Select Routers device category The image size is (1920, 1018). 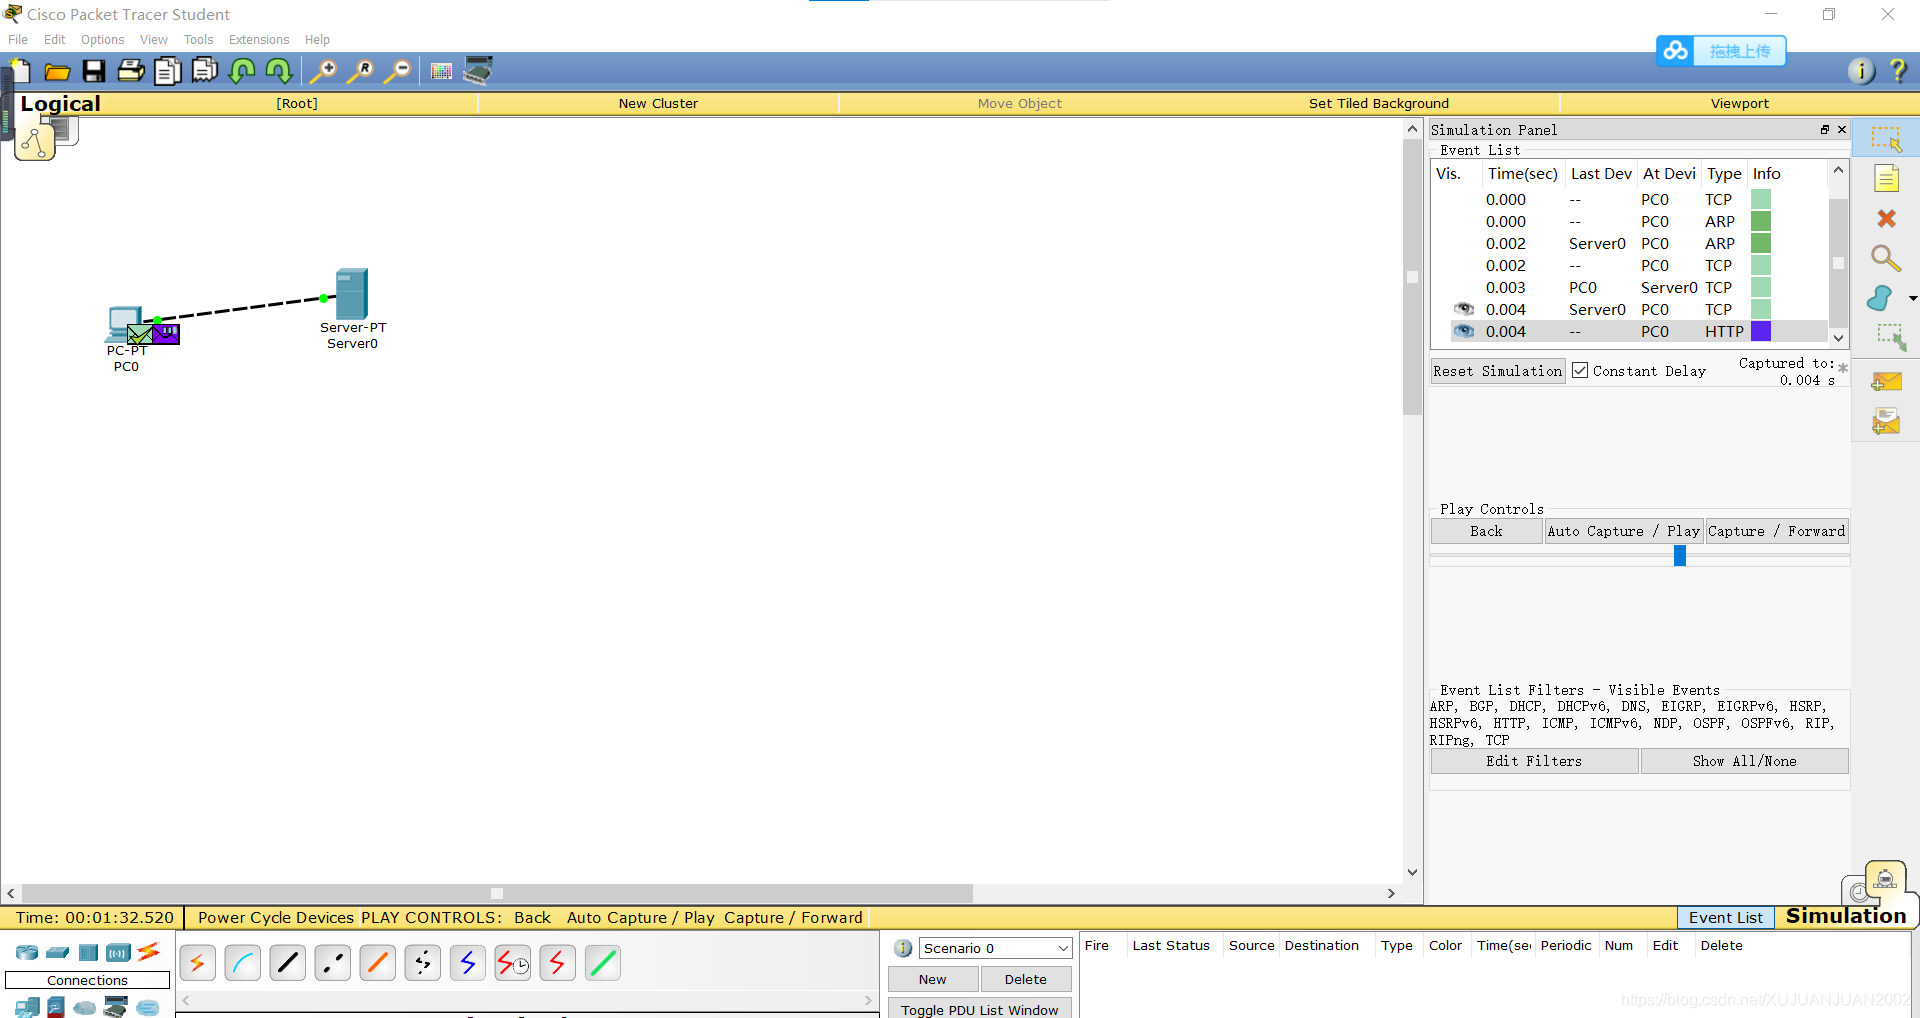27,952
